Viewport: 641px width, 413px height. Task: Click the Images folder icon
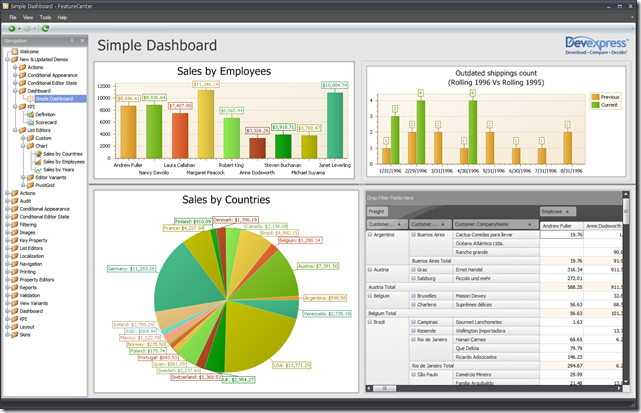click(15, 232)
